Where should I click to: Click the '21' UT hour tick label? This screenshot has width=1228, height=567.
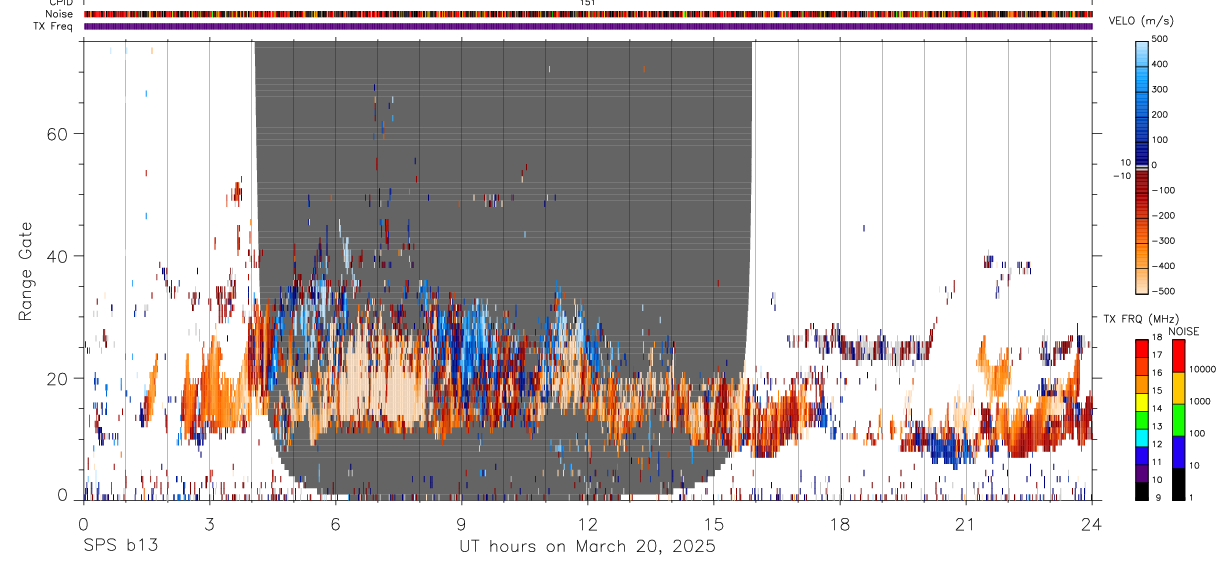pos(965,524)
